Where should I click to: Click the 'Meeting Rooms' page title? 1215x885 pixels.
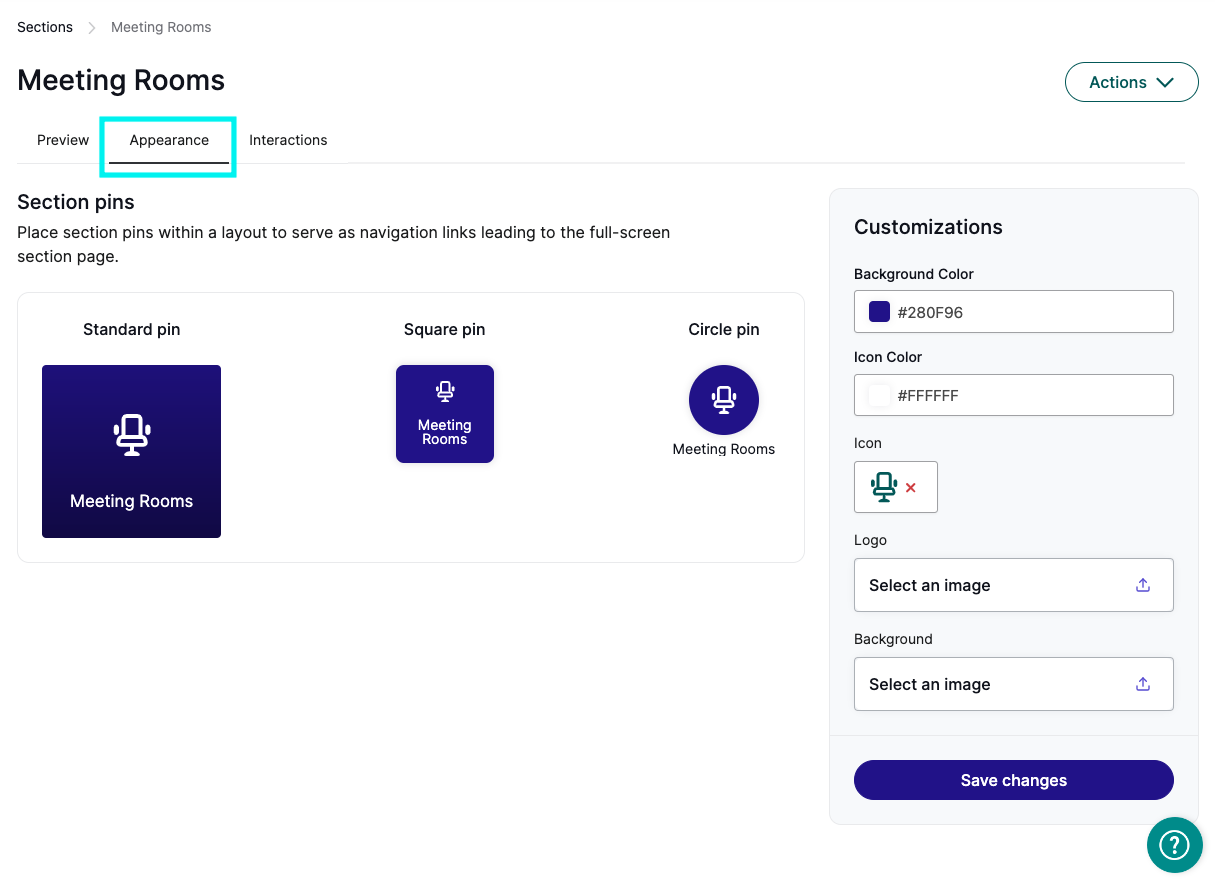(121, 80)
